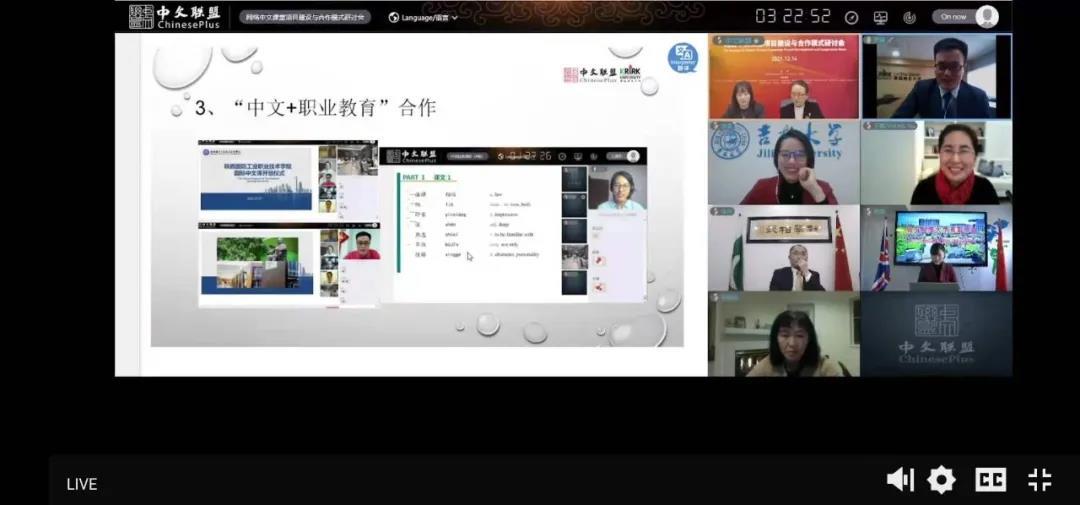Open the screen monitor icon in header
The height and width of the screenshot is (505, 1080).
880,17
